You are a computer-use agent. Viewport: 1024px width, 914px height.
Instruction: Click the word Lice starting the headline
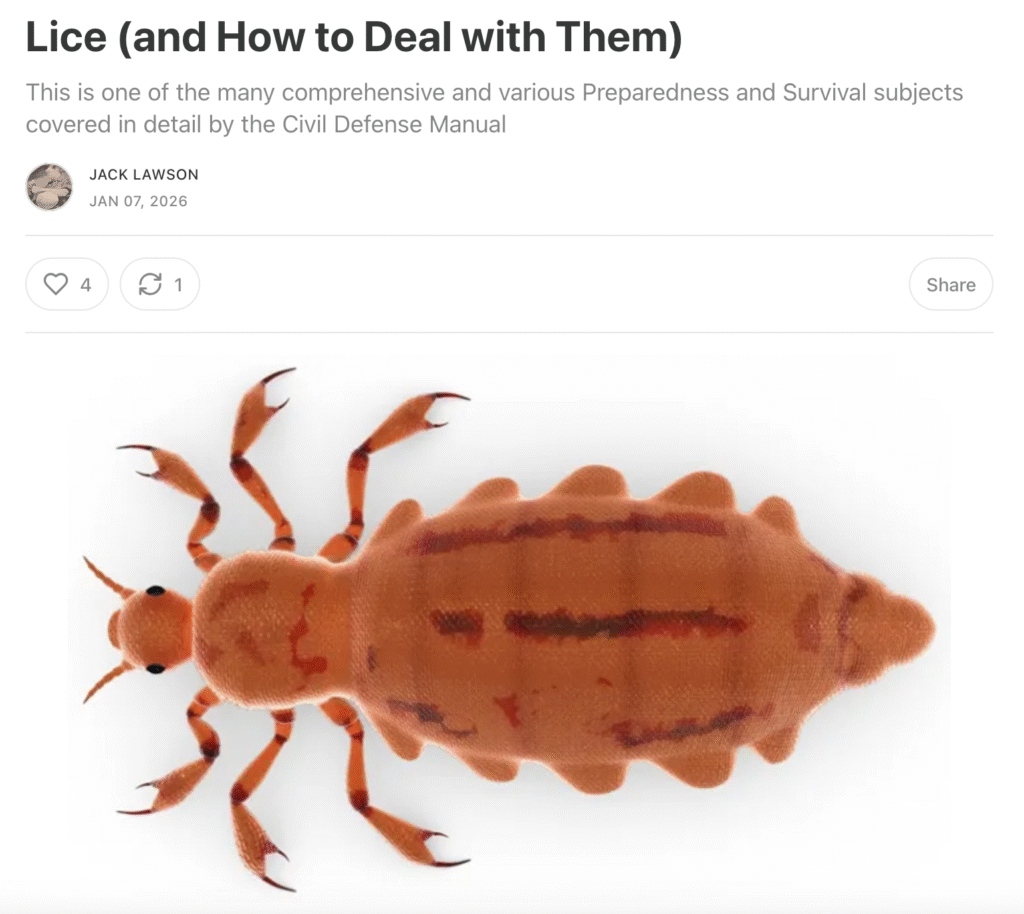point(65,37)
